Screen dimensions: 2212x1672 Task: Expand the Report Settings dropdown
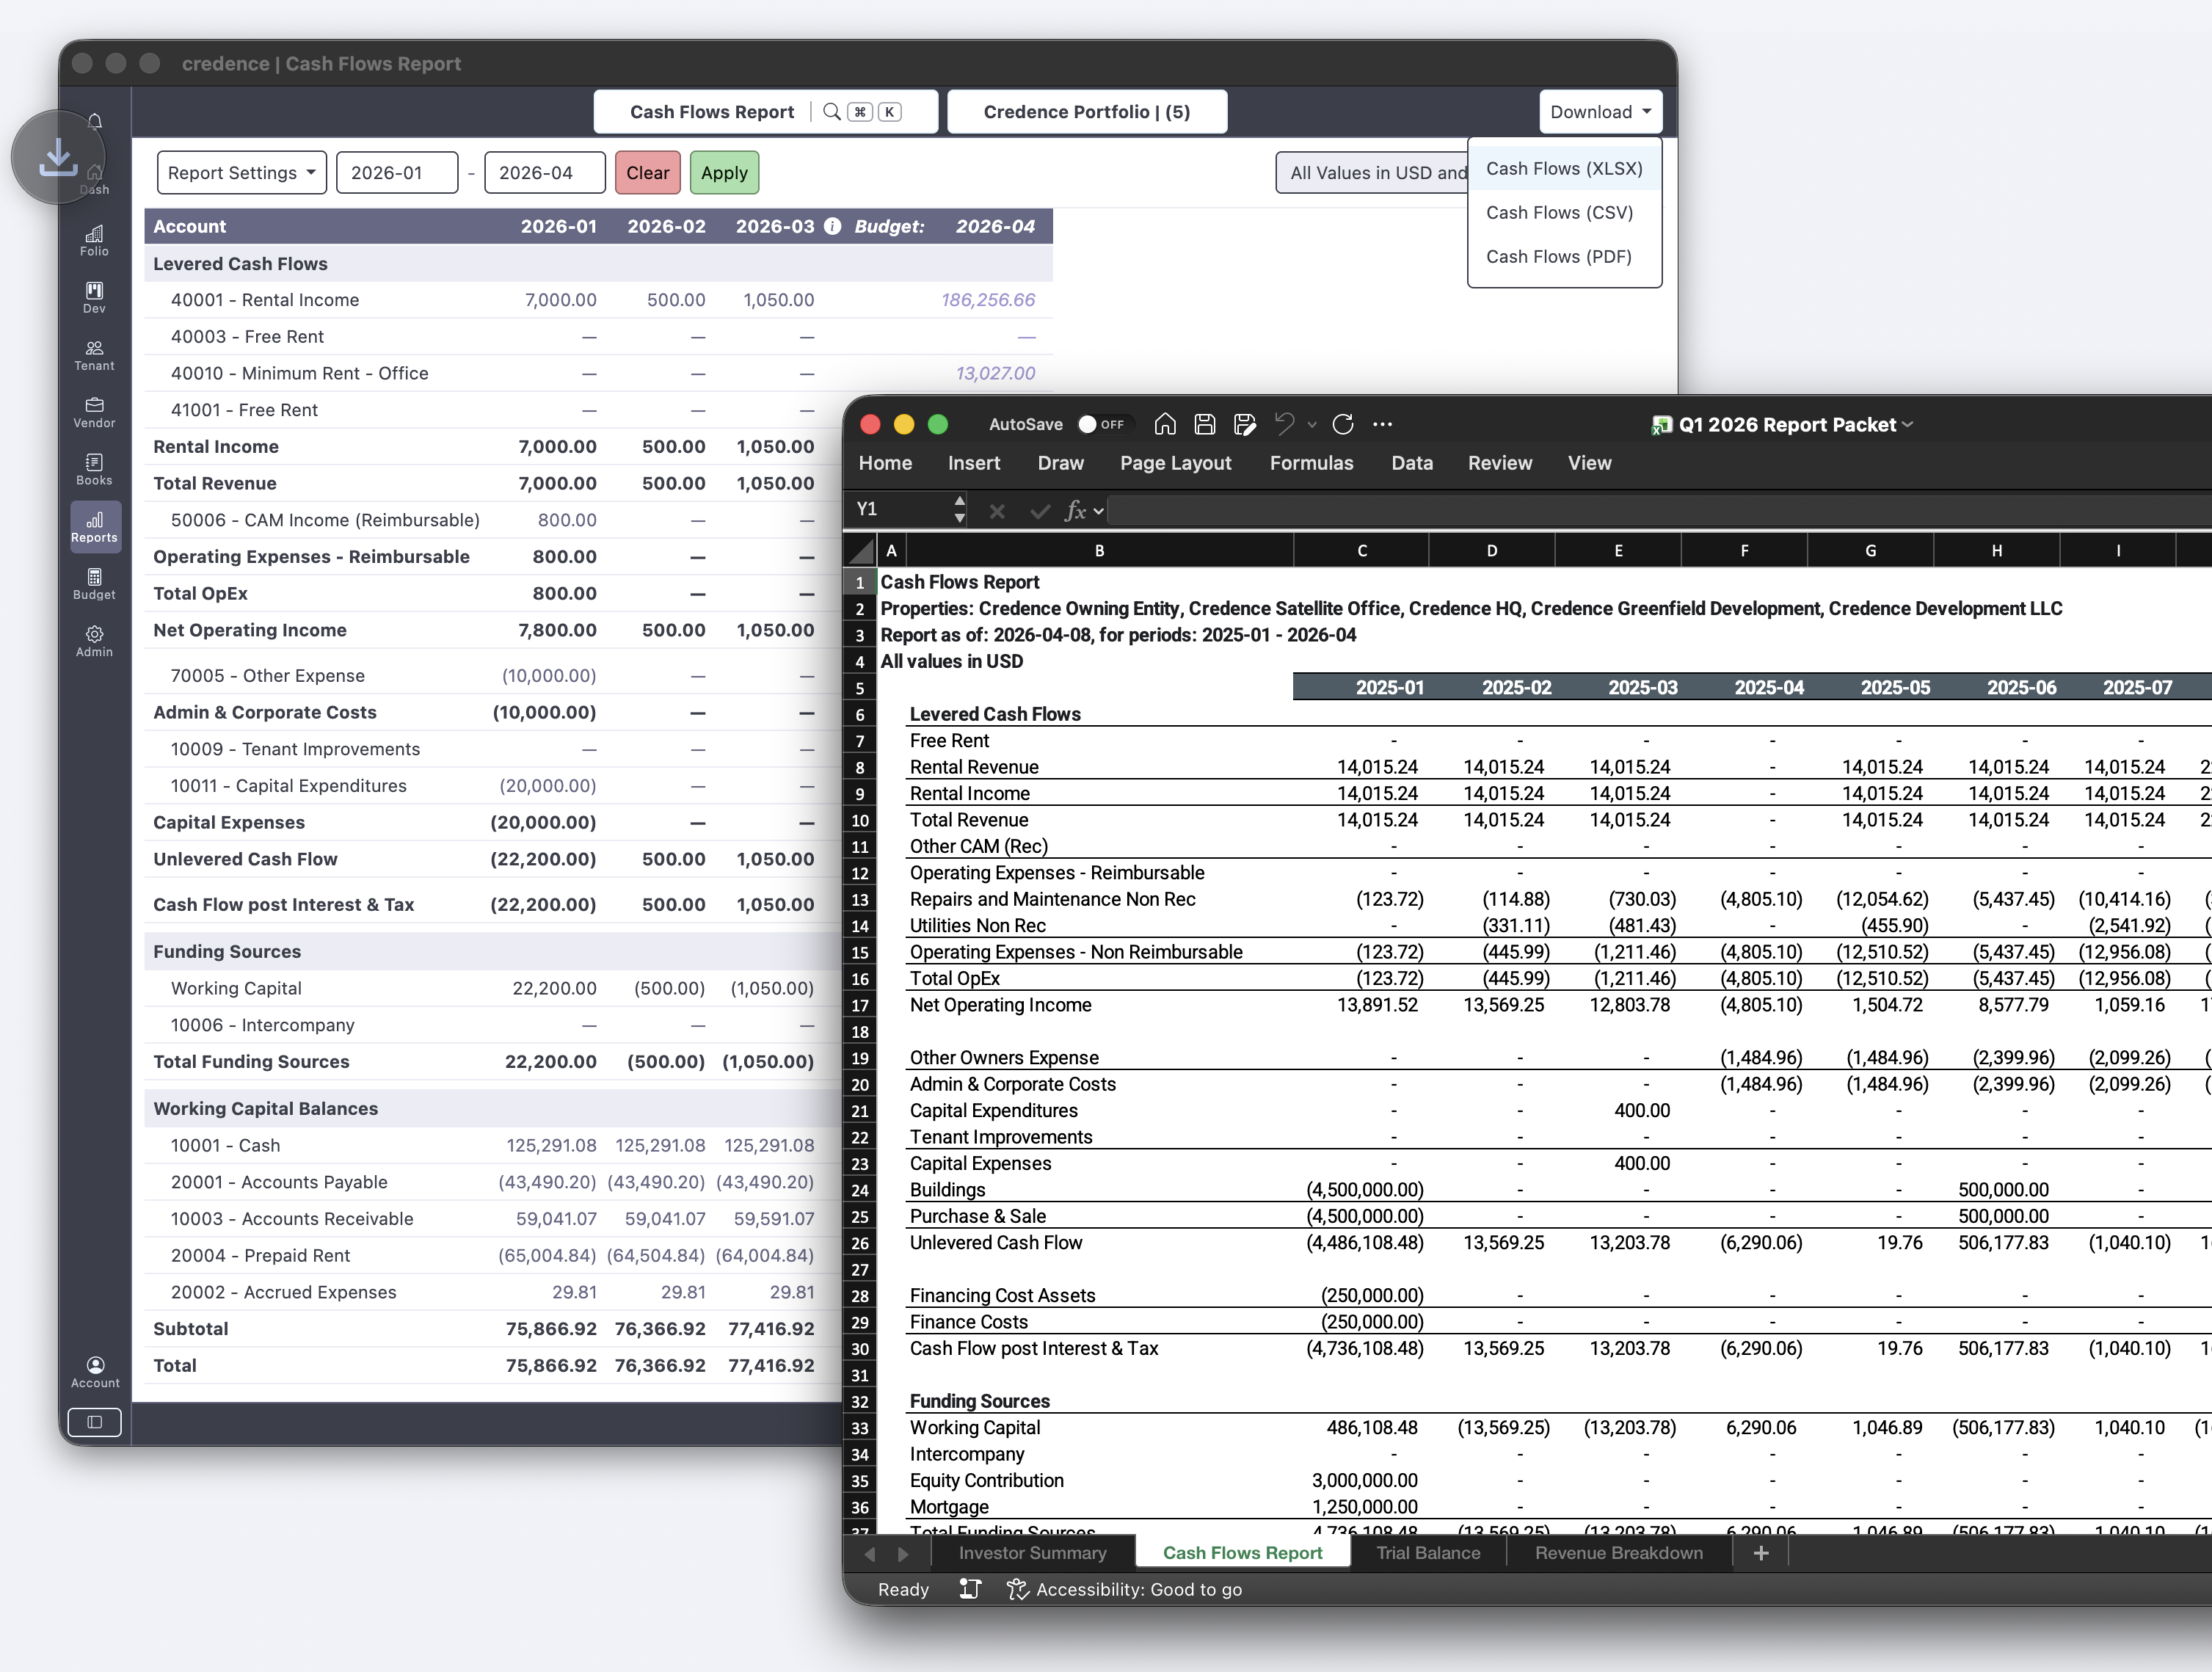(x=241, y=172)
